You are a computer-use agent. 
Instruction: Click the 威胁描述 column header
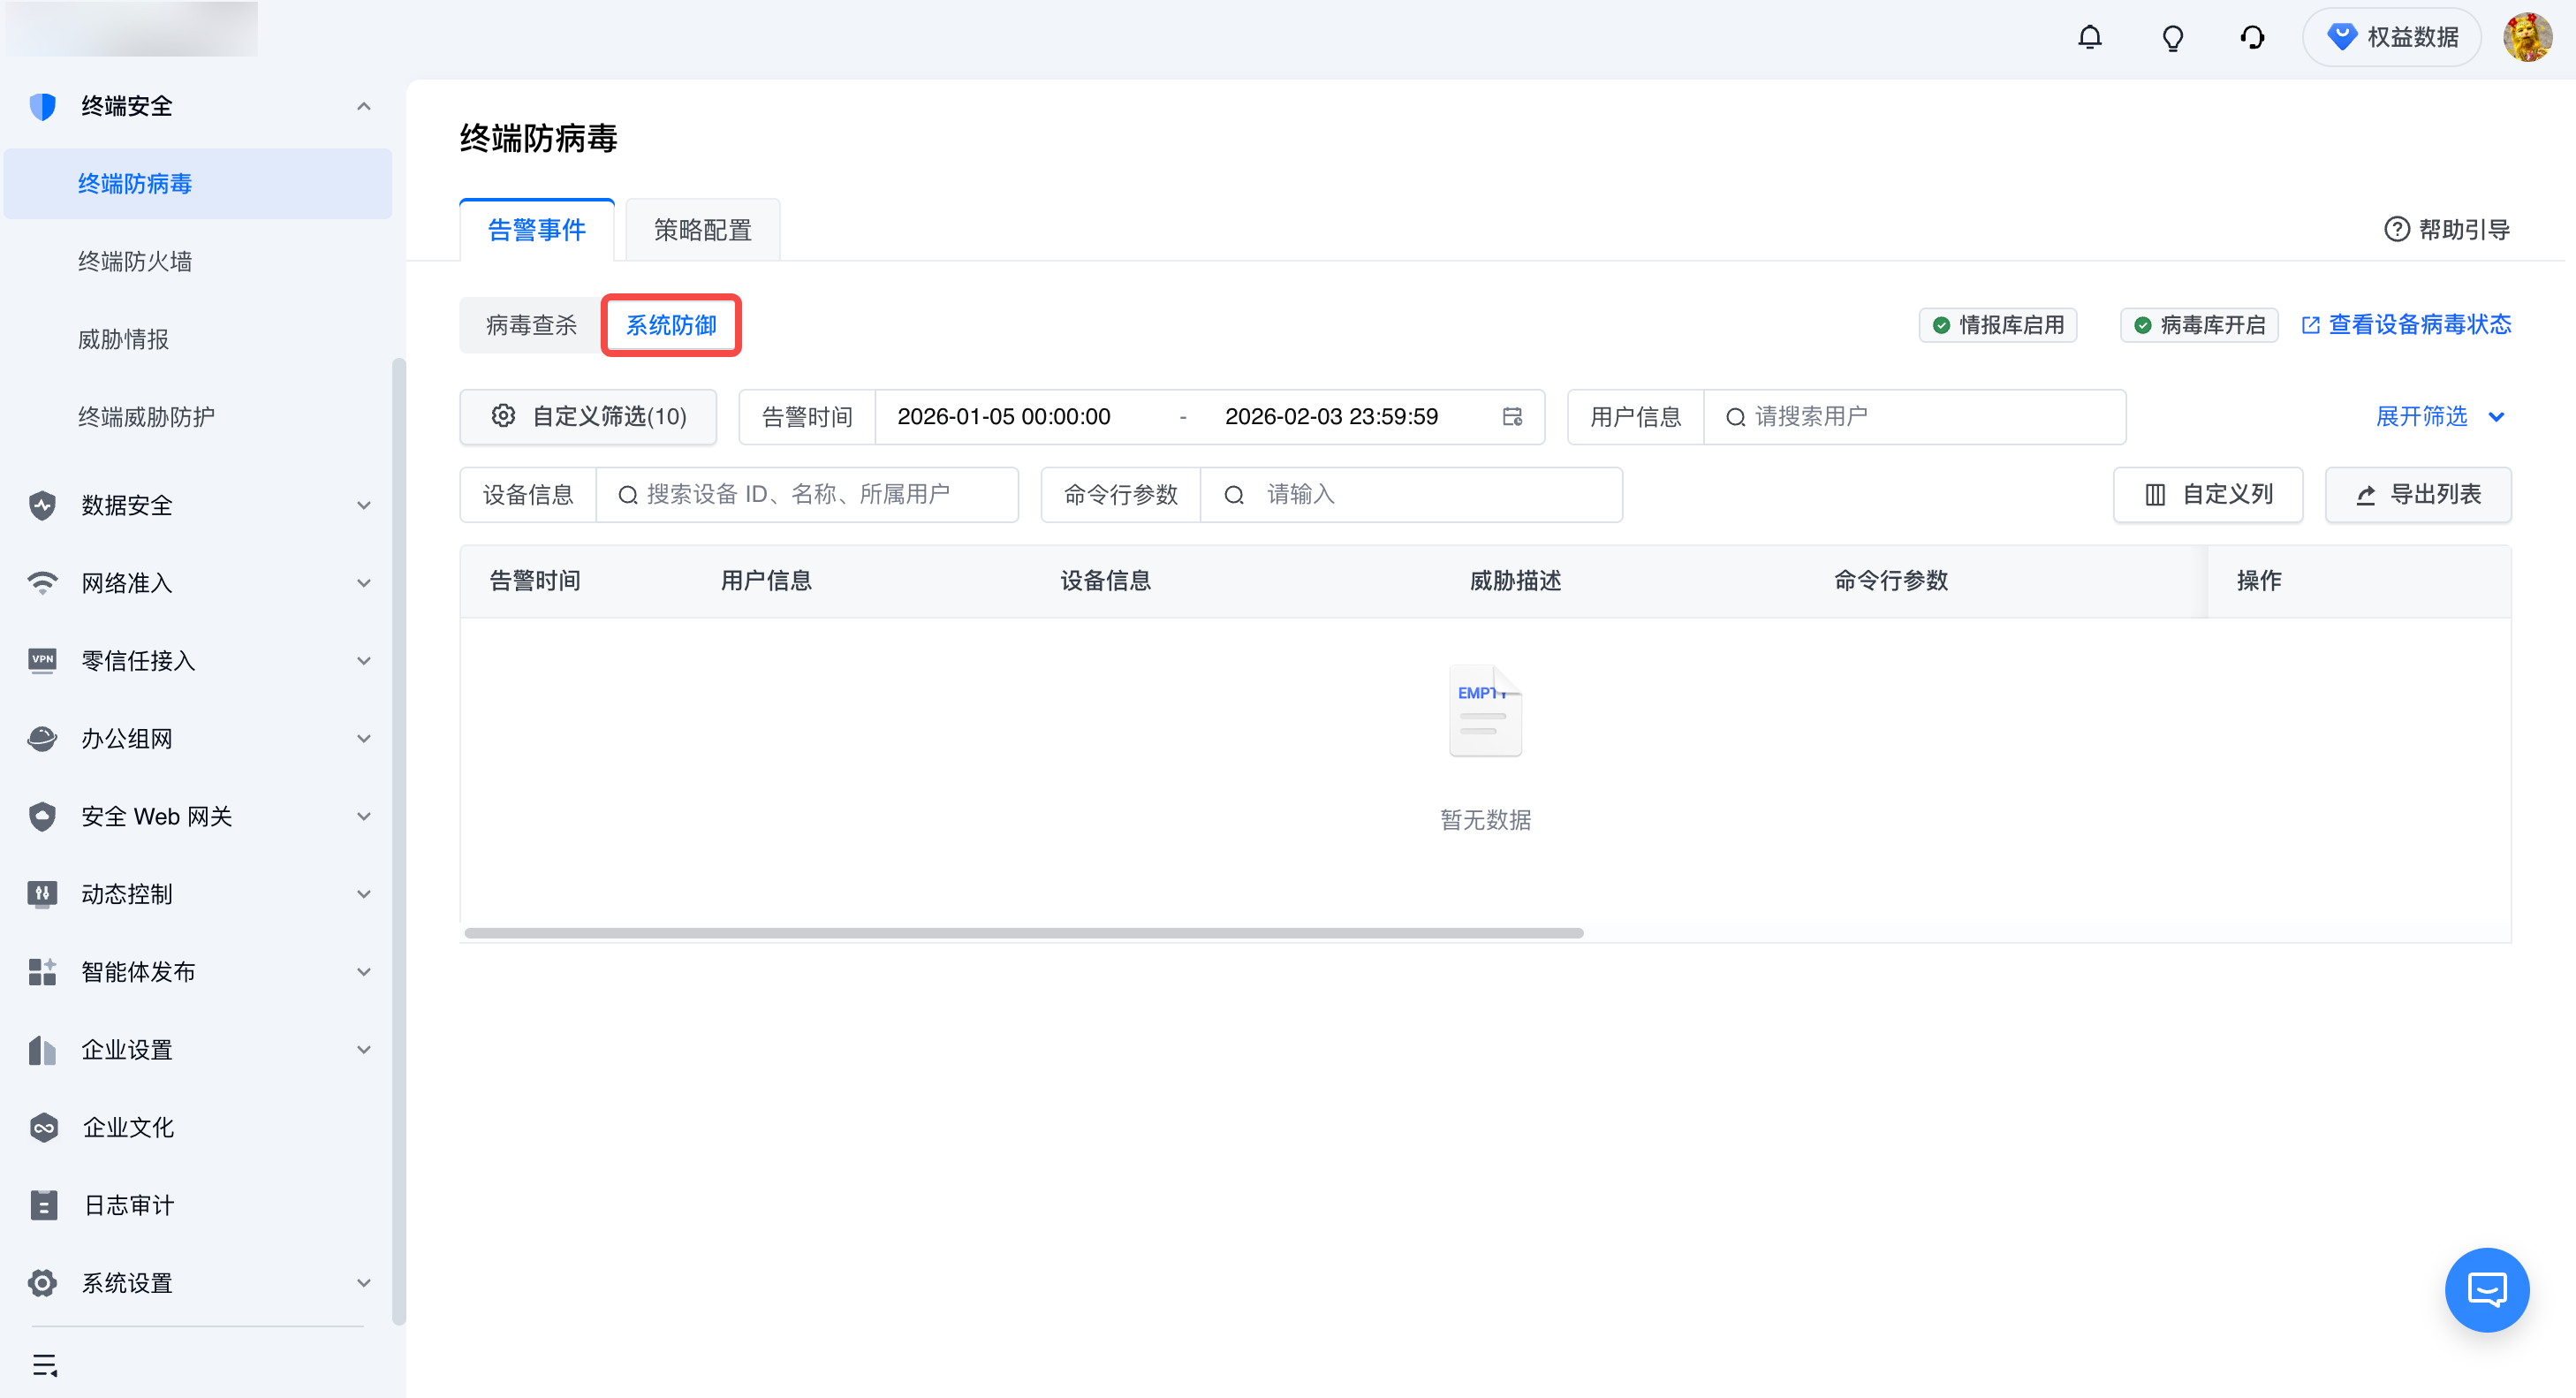[x=1515, y=580]
